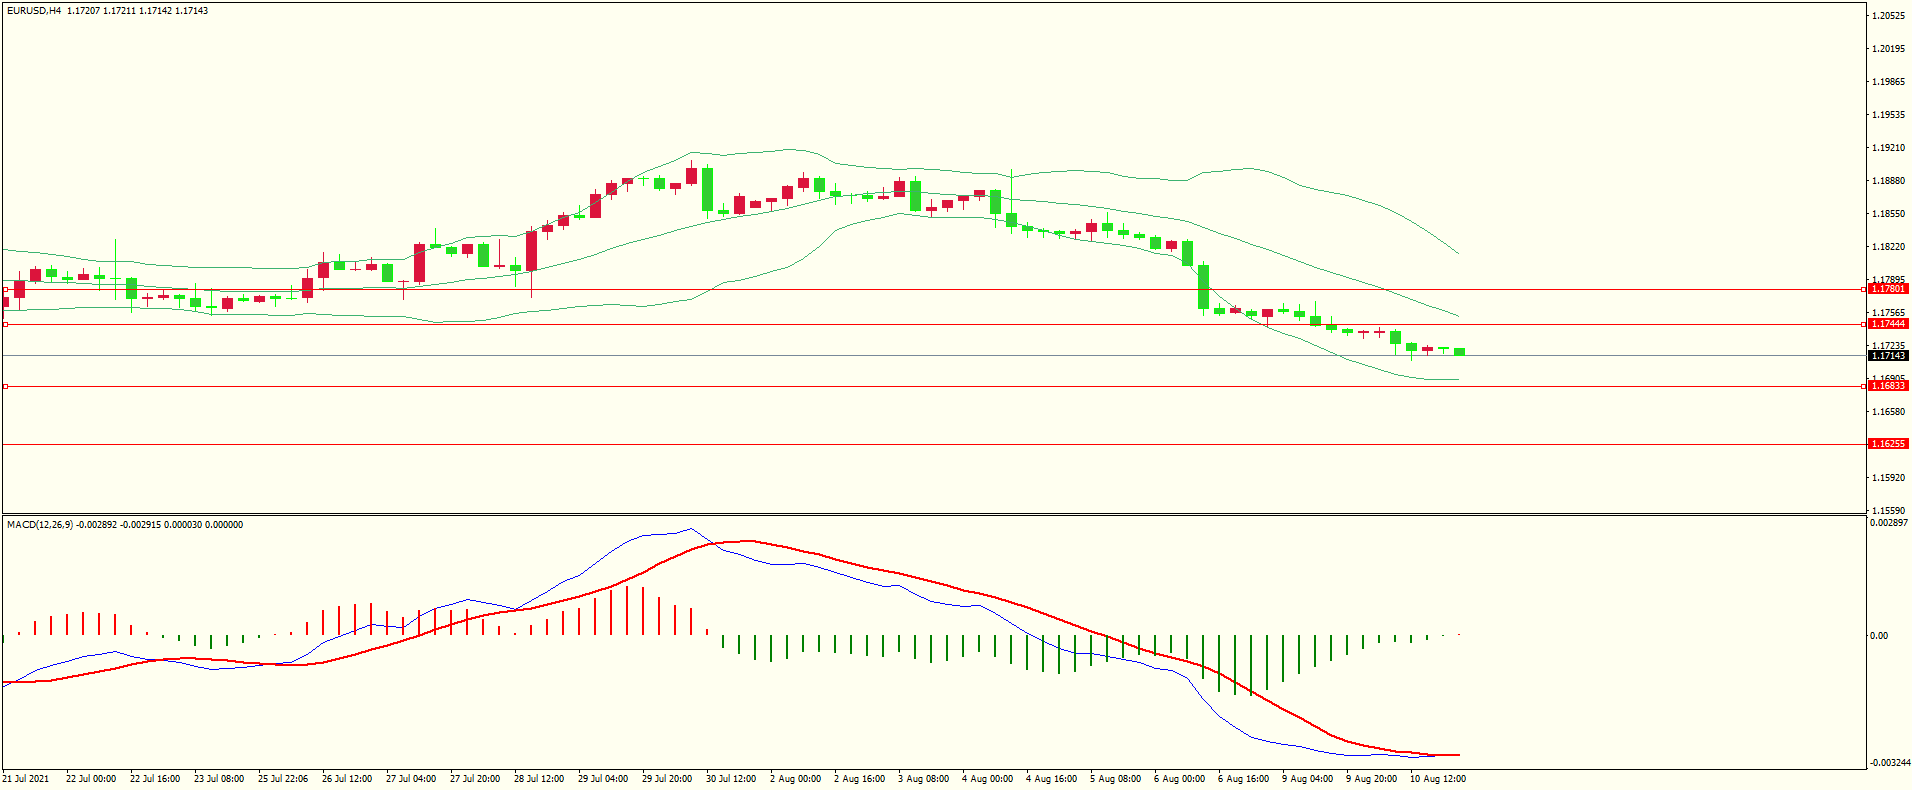Viewport: 1912px width, 790px height.
Task: Click the 1.18220 price scale value
Action: click(1888, 247)
